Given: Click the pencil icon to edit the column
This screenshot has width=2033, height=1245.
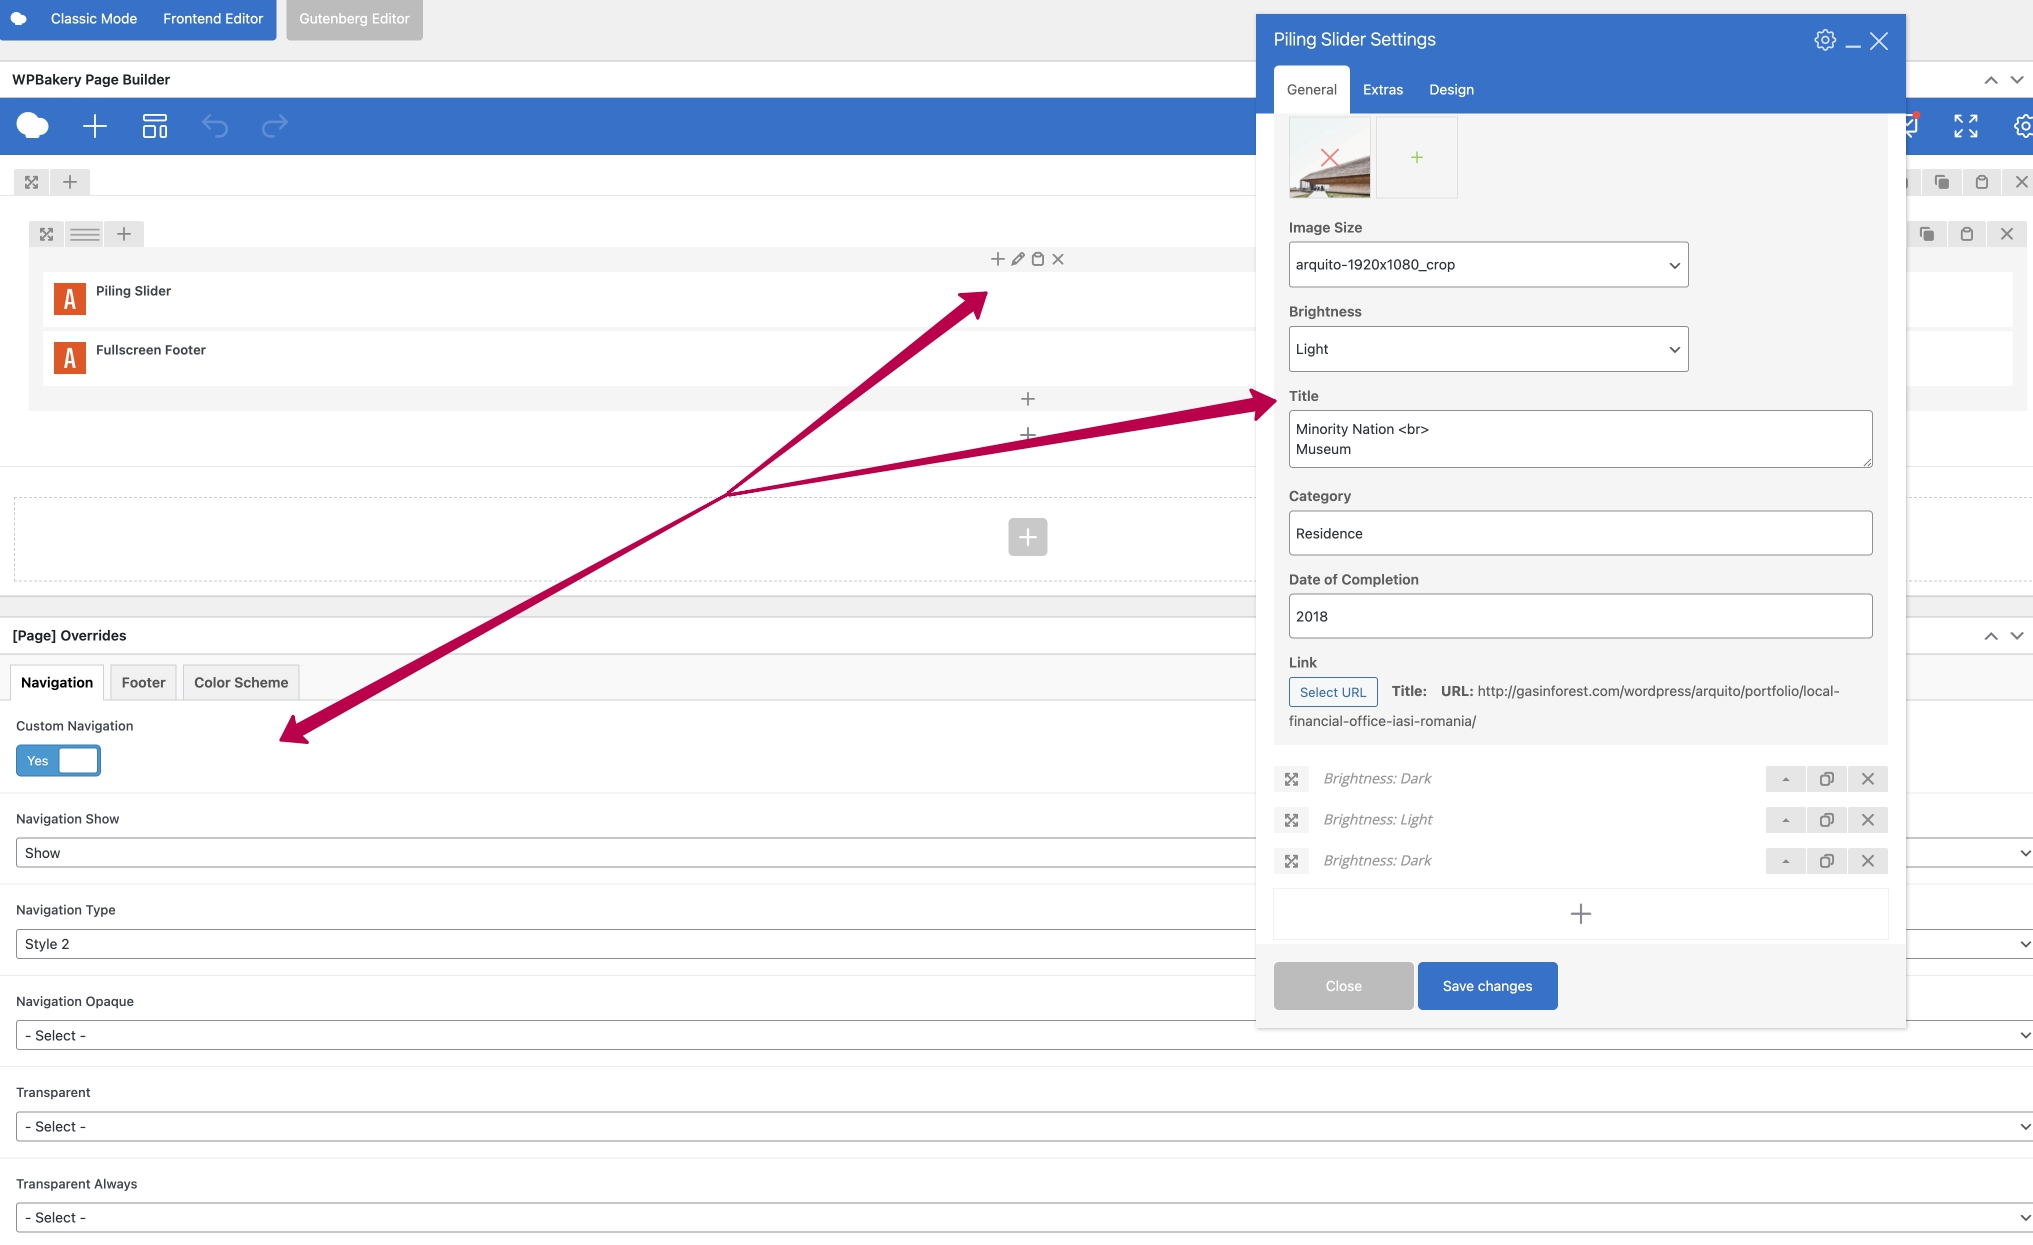Looking at the screenshot, I should pos(1018,259).
